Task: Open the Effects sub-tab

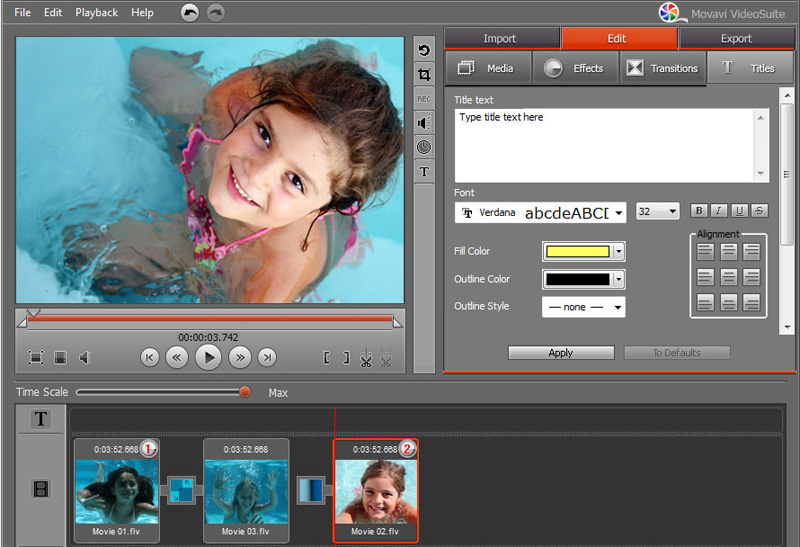Action: [576, 68]
